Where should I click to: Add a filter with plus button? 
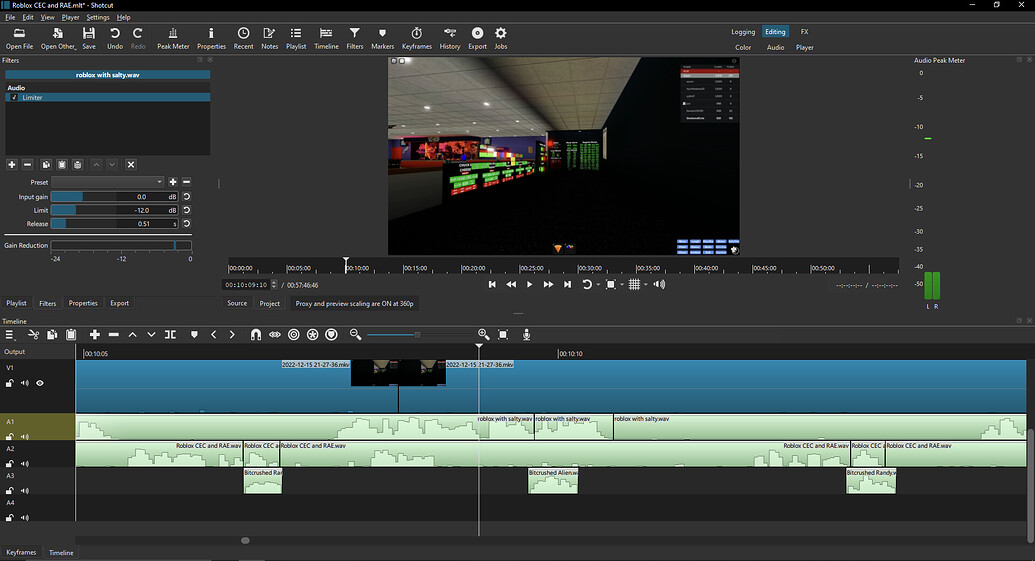click(11, 164)
